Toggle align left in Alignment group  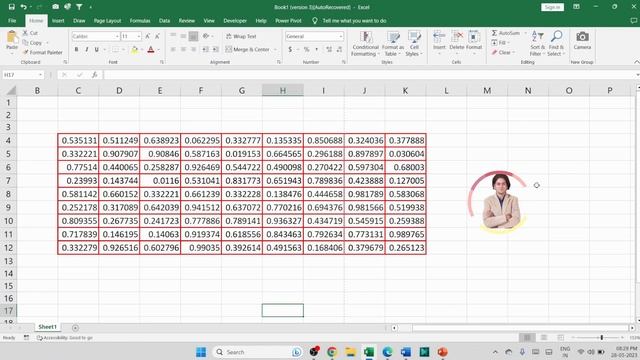tap(173, 49)
